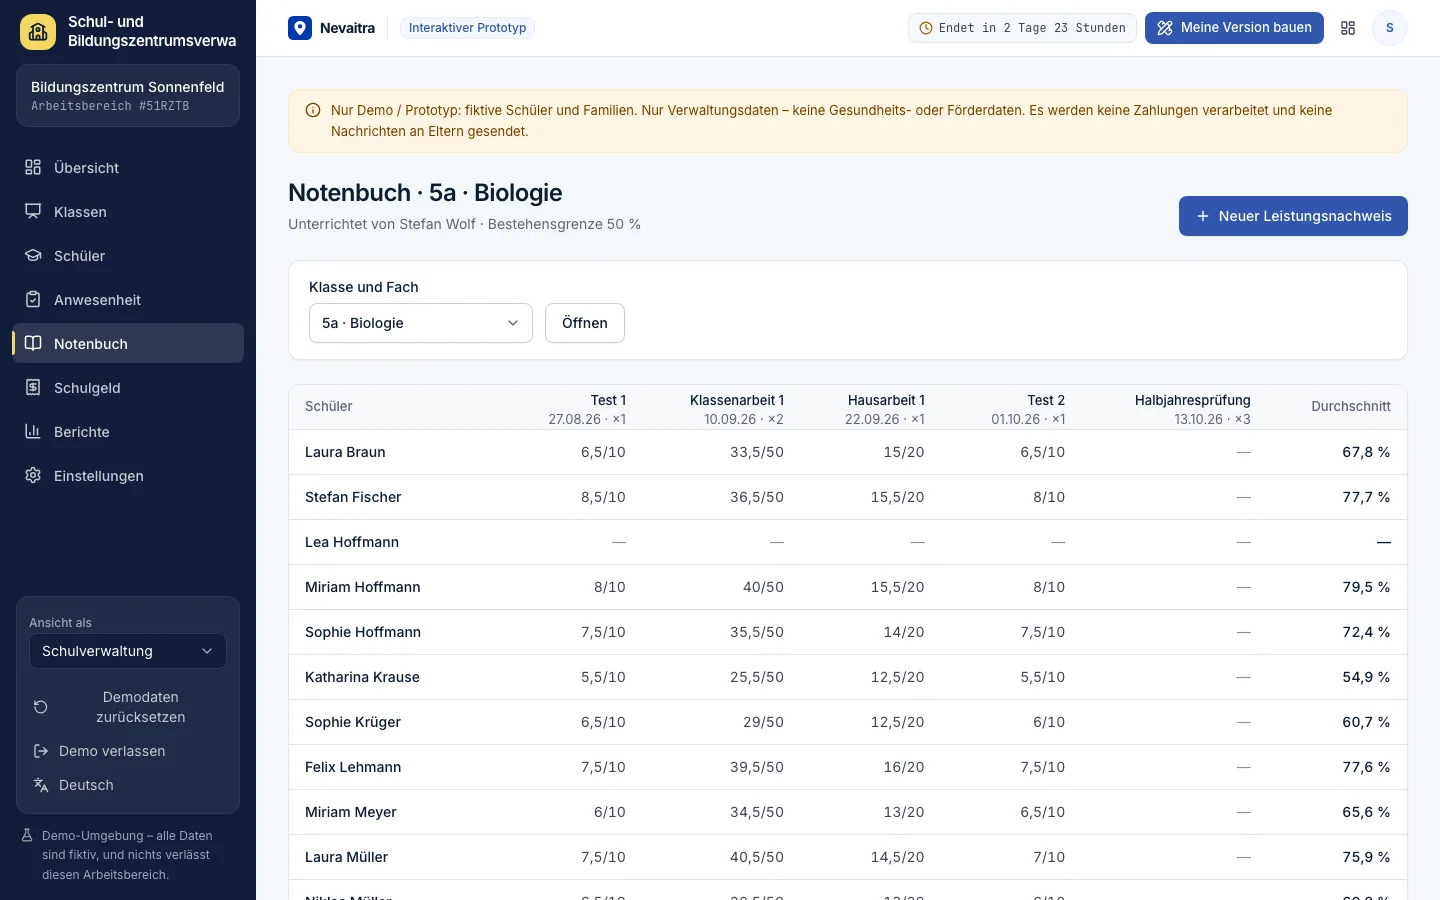1440x900 pixels.
Task: Click the school building logo icon
Action: pos(38,32)
